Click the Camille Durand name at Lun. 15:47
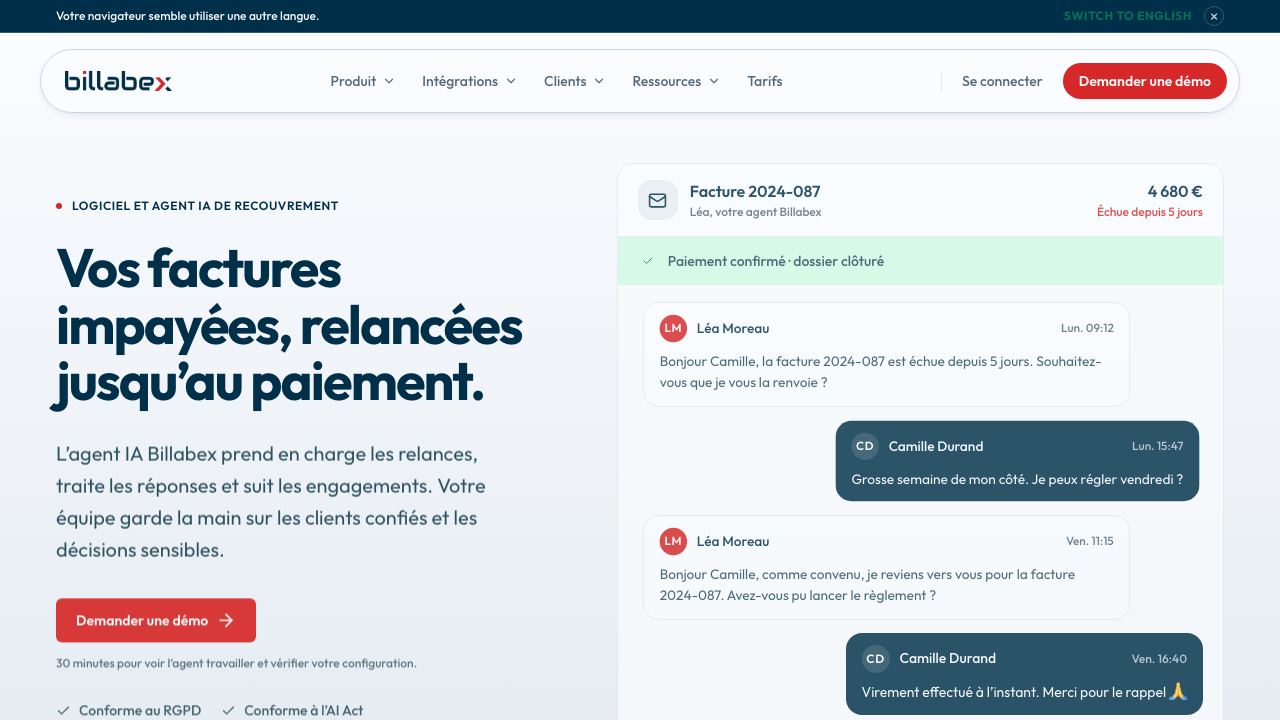 tap(936, 446)
